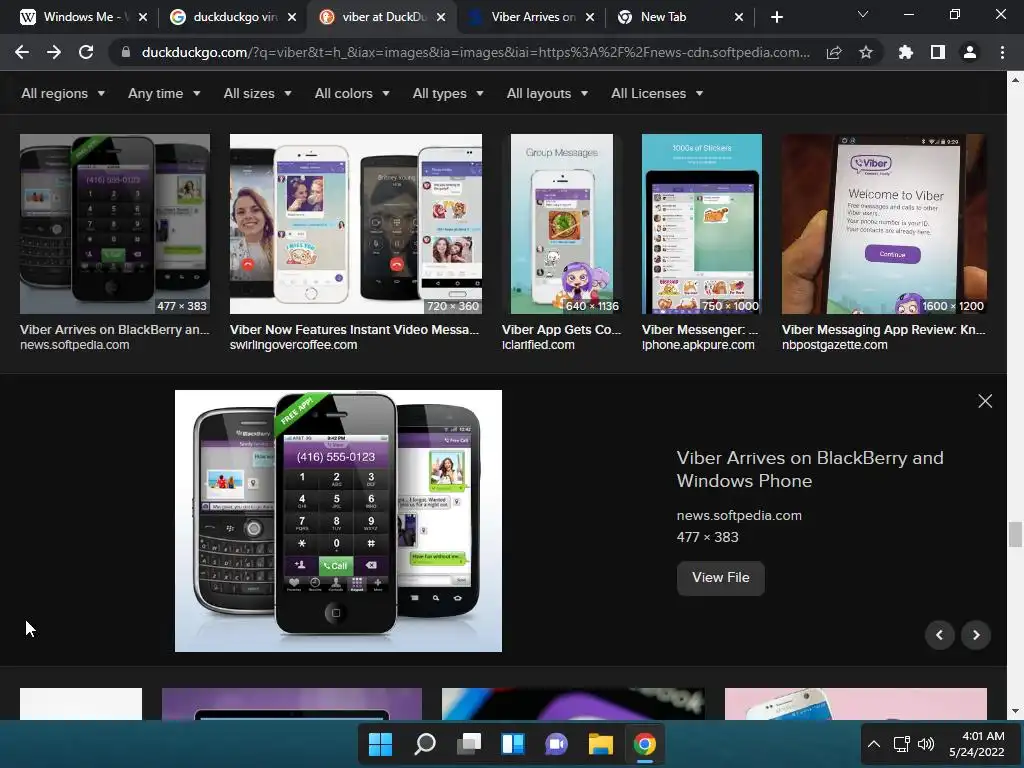
Task: Open the Viber Arrives on BlackBerry title link
Action: click(x=810, y=470)
